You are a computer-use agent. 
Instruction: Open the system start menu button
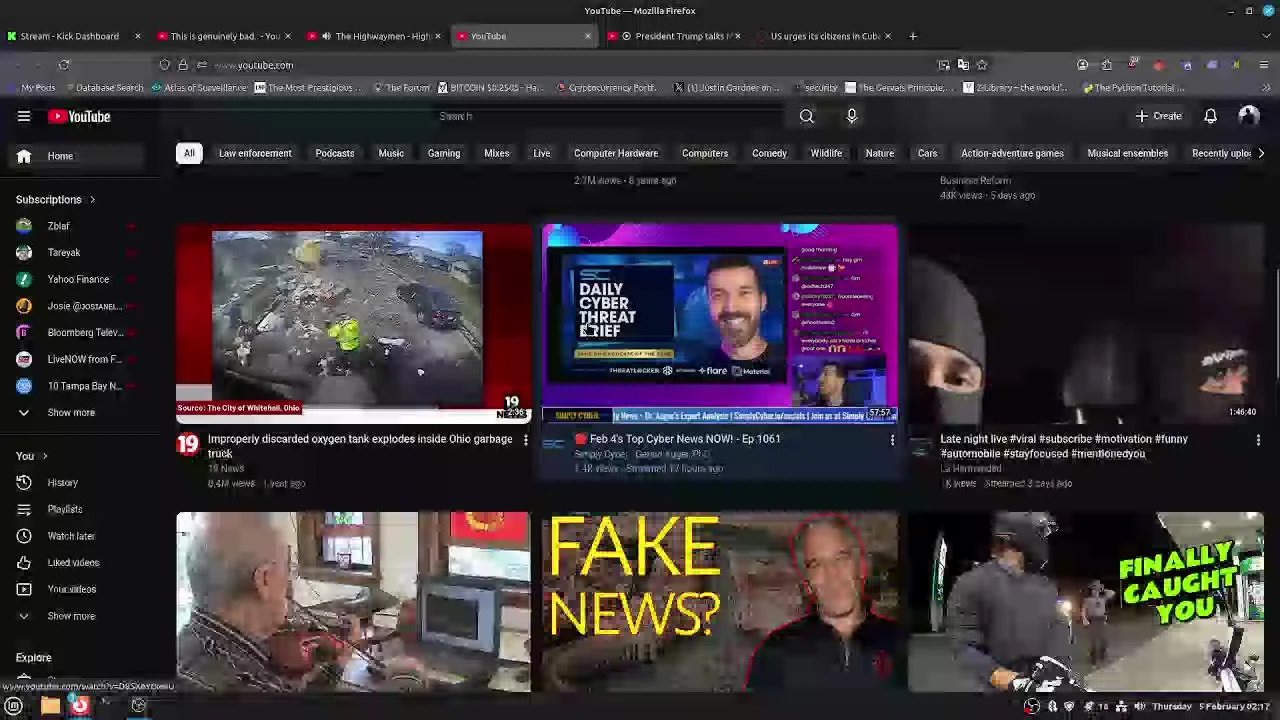14,706
